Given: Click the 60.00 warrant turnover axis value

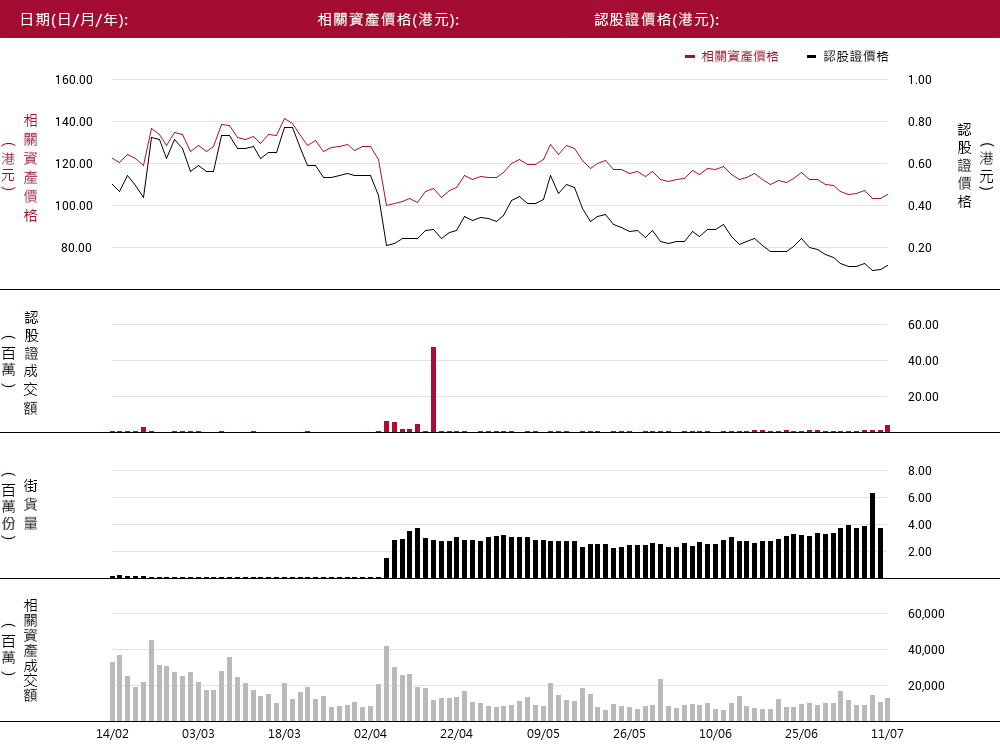Looking at the screenshot, I should point(923,325).
